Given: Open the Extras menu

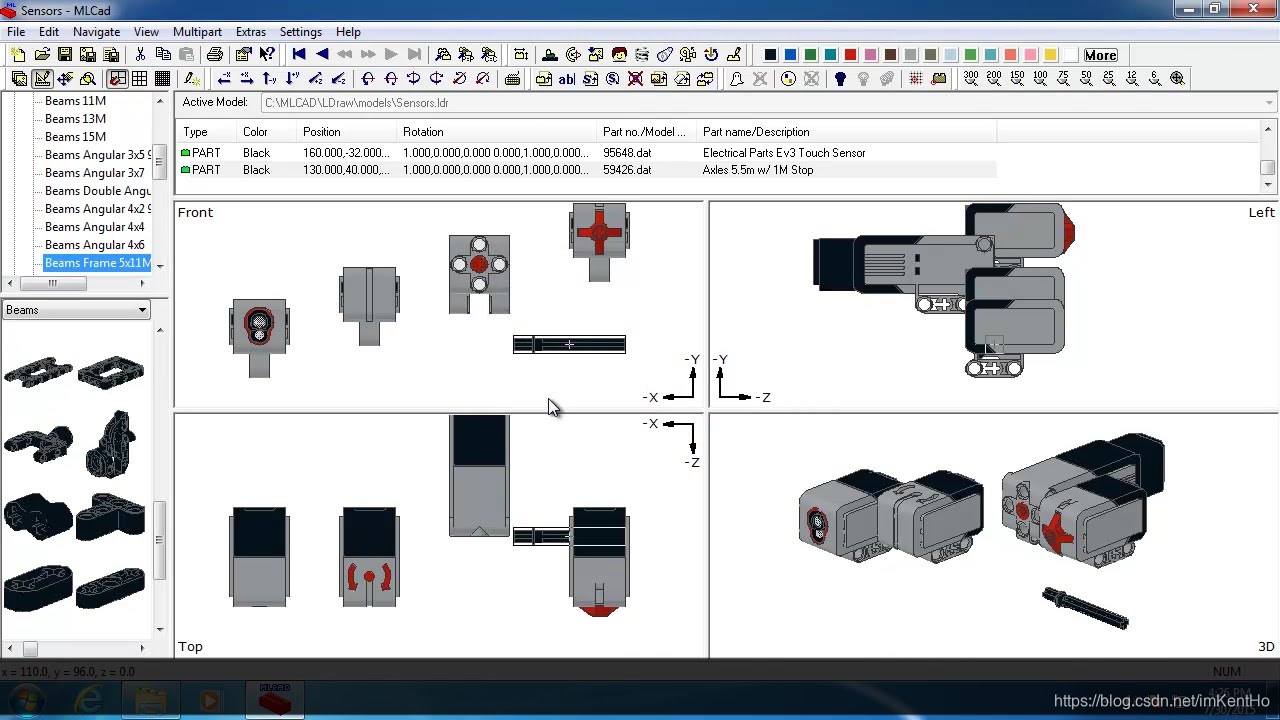Looking at the screenshot, I should click(x=251, y=32).
